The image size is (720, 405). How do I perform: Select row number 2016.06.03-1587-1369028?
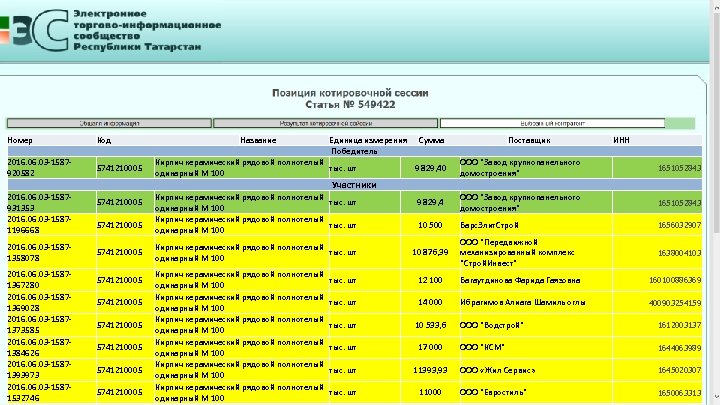[x=39, y=302]
